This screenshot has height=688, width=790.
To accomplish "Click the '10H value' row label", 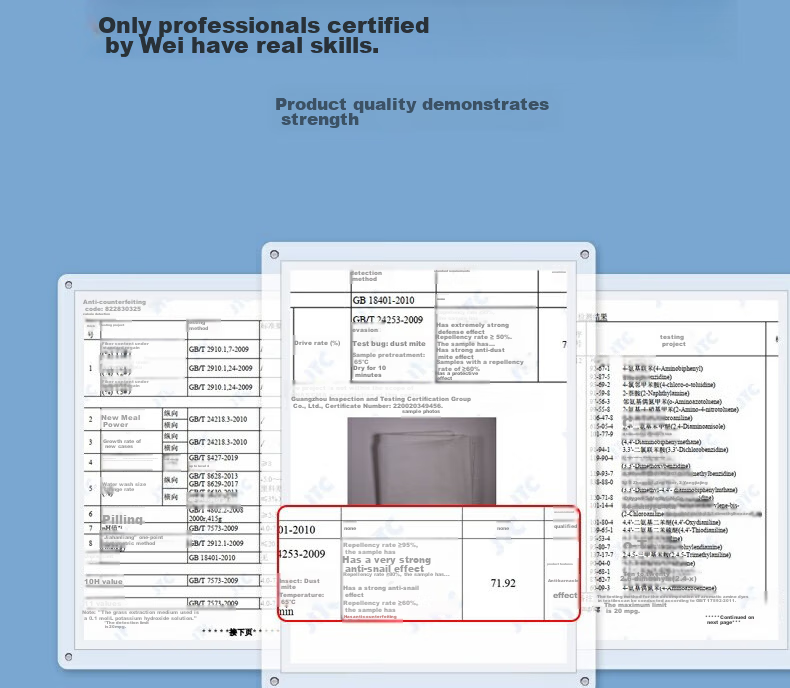I will 103,582.
